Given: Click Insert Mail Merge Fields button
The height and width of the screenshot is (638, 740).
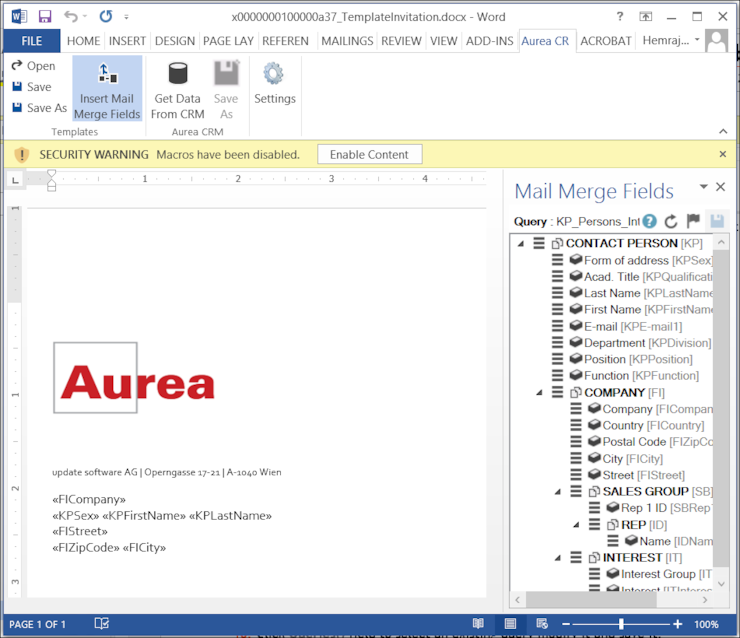Looking at the screenshot, I should (107, 89).
